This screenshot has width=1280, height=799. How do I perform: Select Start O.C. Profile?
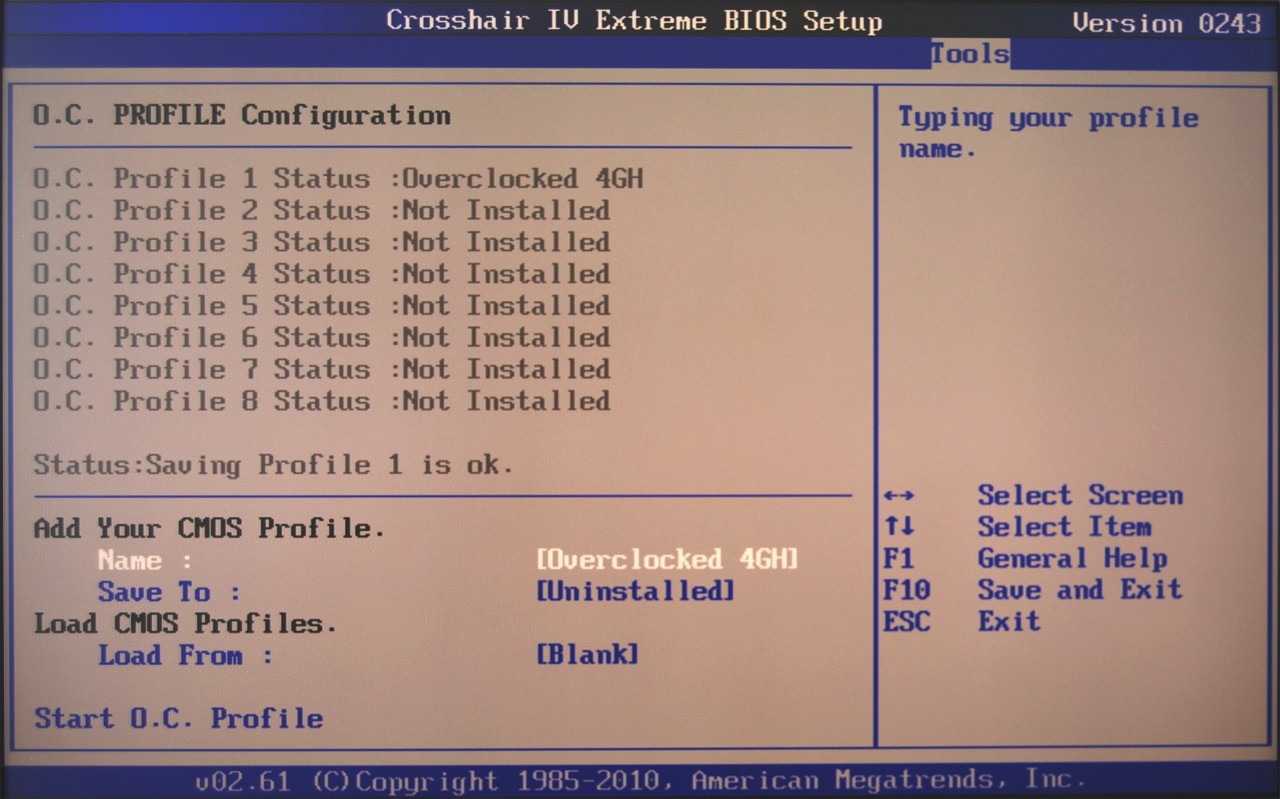pyautogui.click(x=178, y=718)
